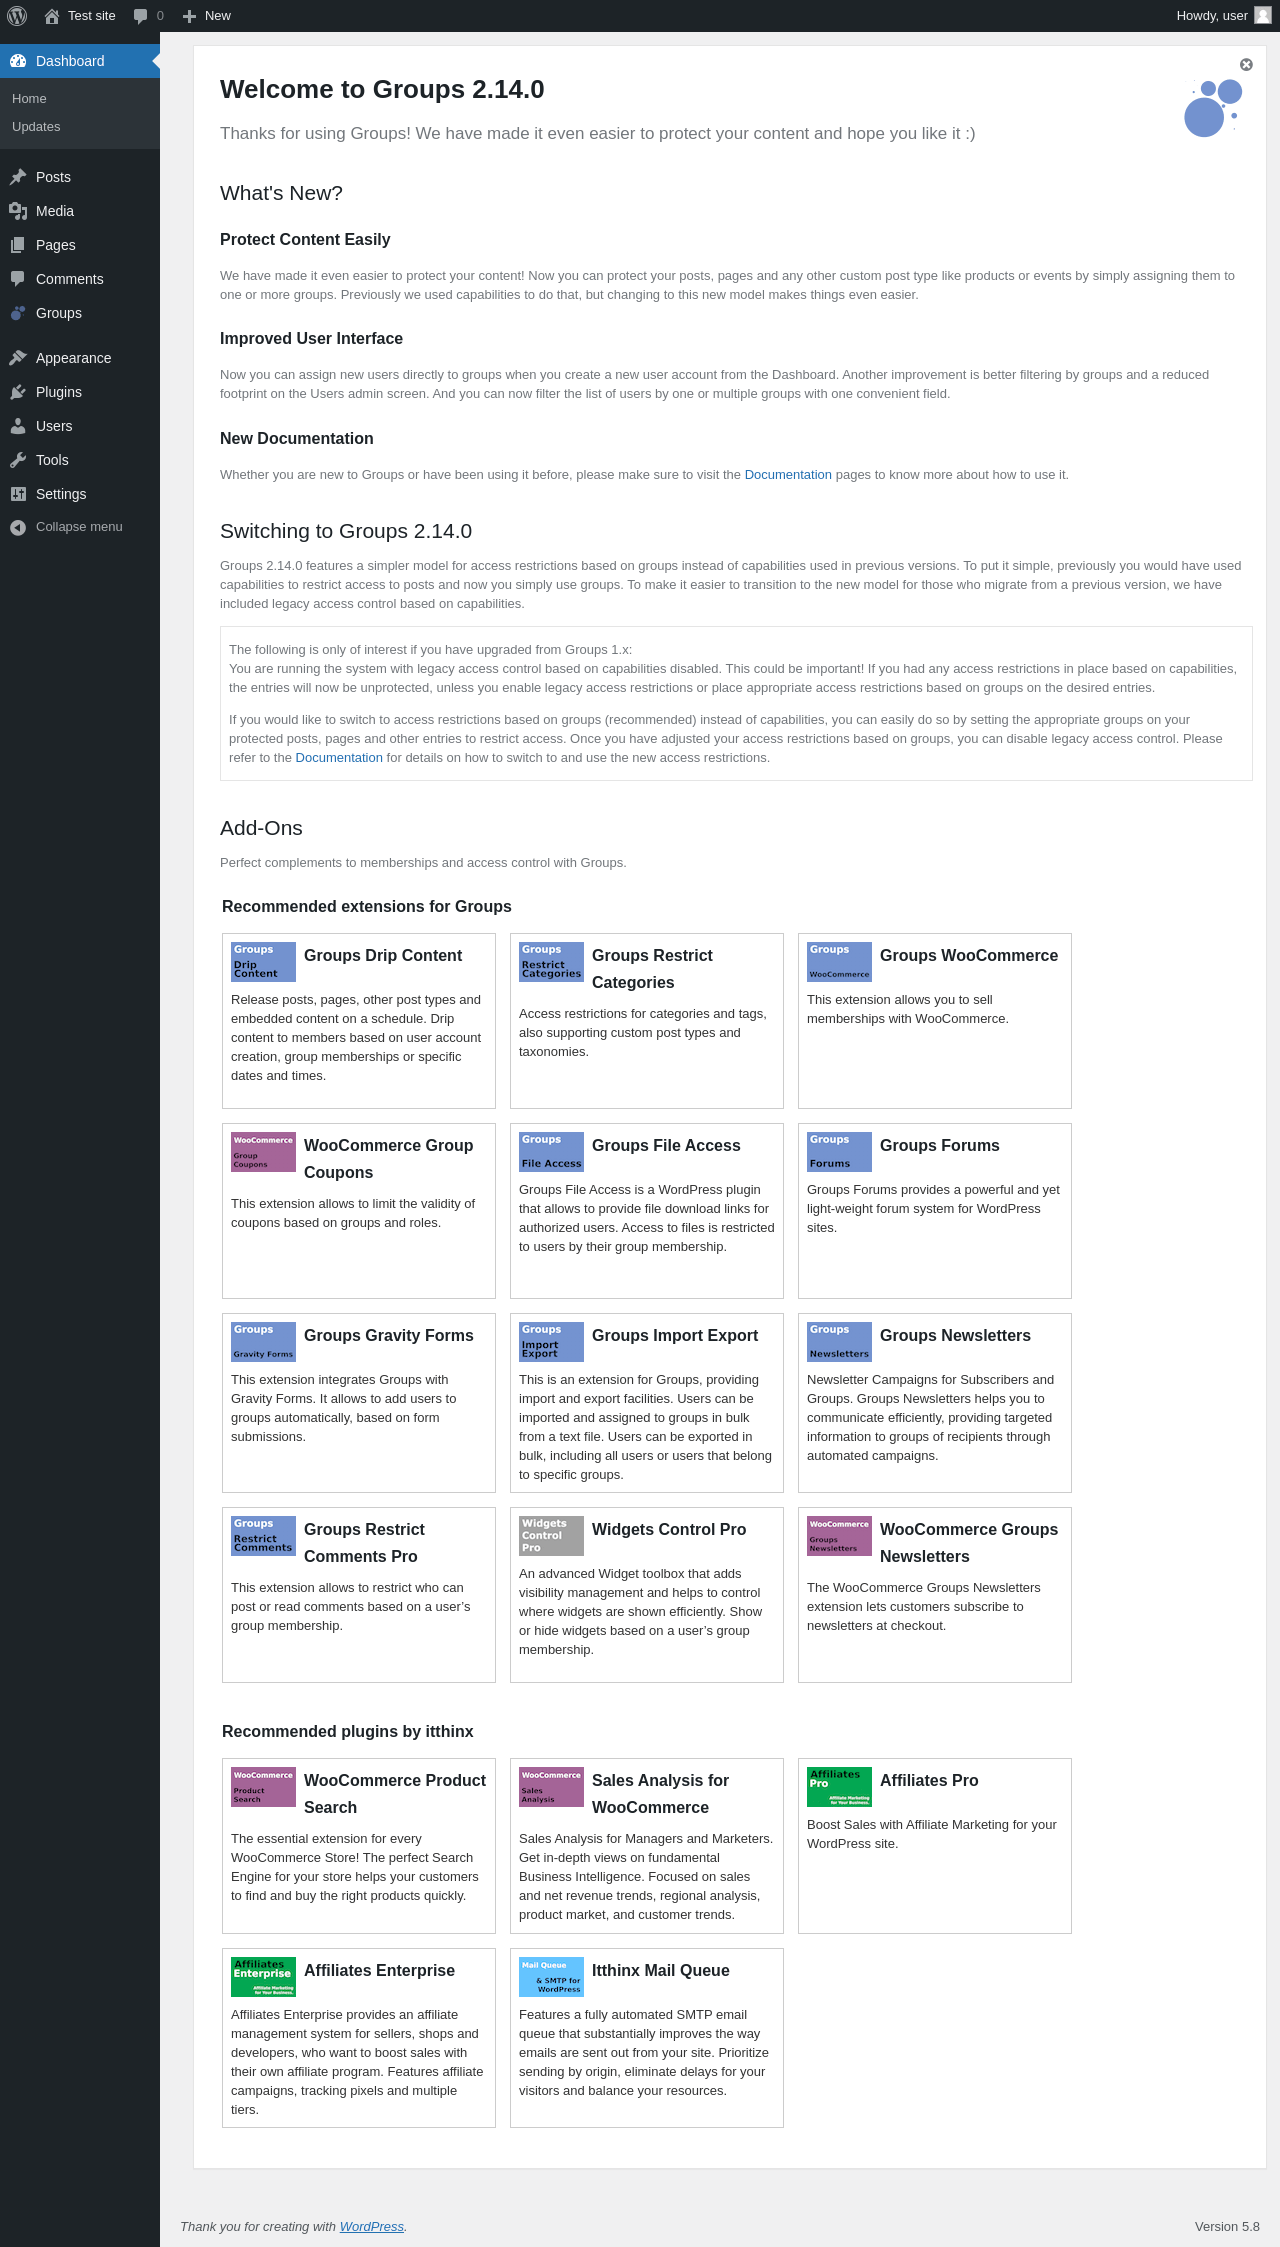Open Groups Import Export thumbnail

click(x=552, y=1342)
